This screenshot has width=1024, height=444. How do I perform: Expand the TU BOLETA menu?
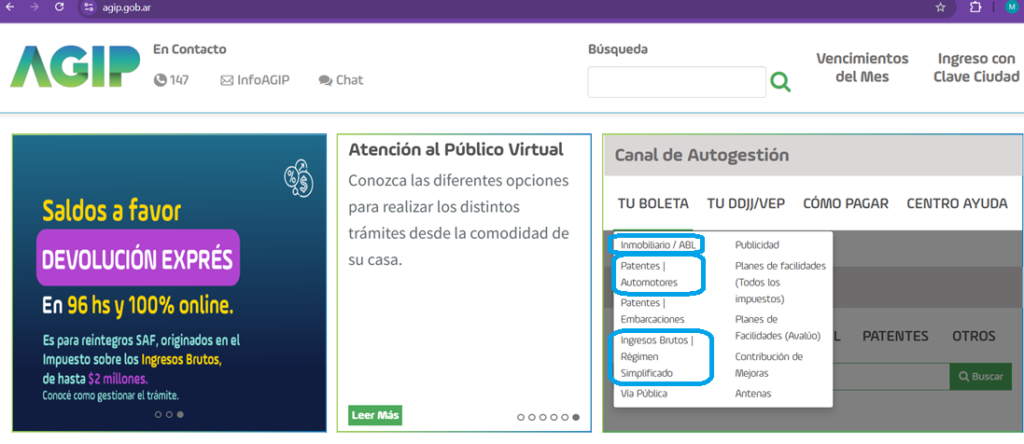point(653,203)
